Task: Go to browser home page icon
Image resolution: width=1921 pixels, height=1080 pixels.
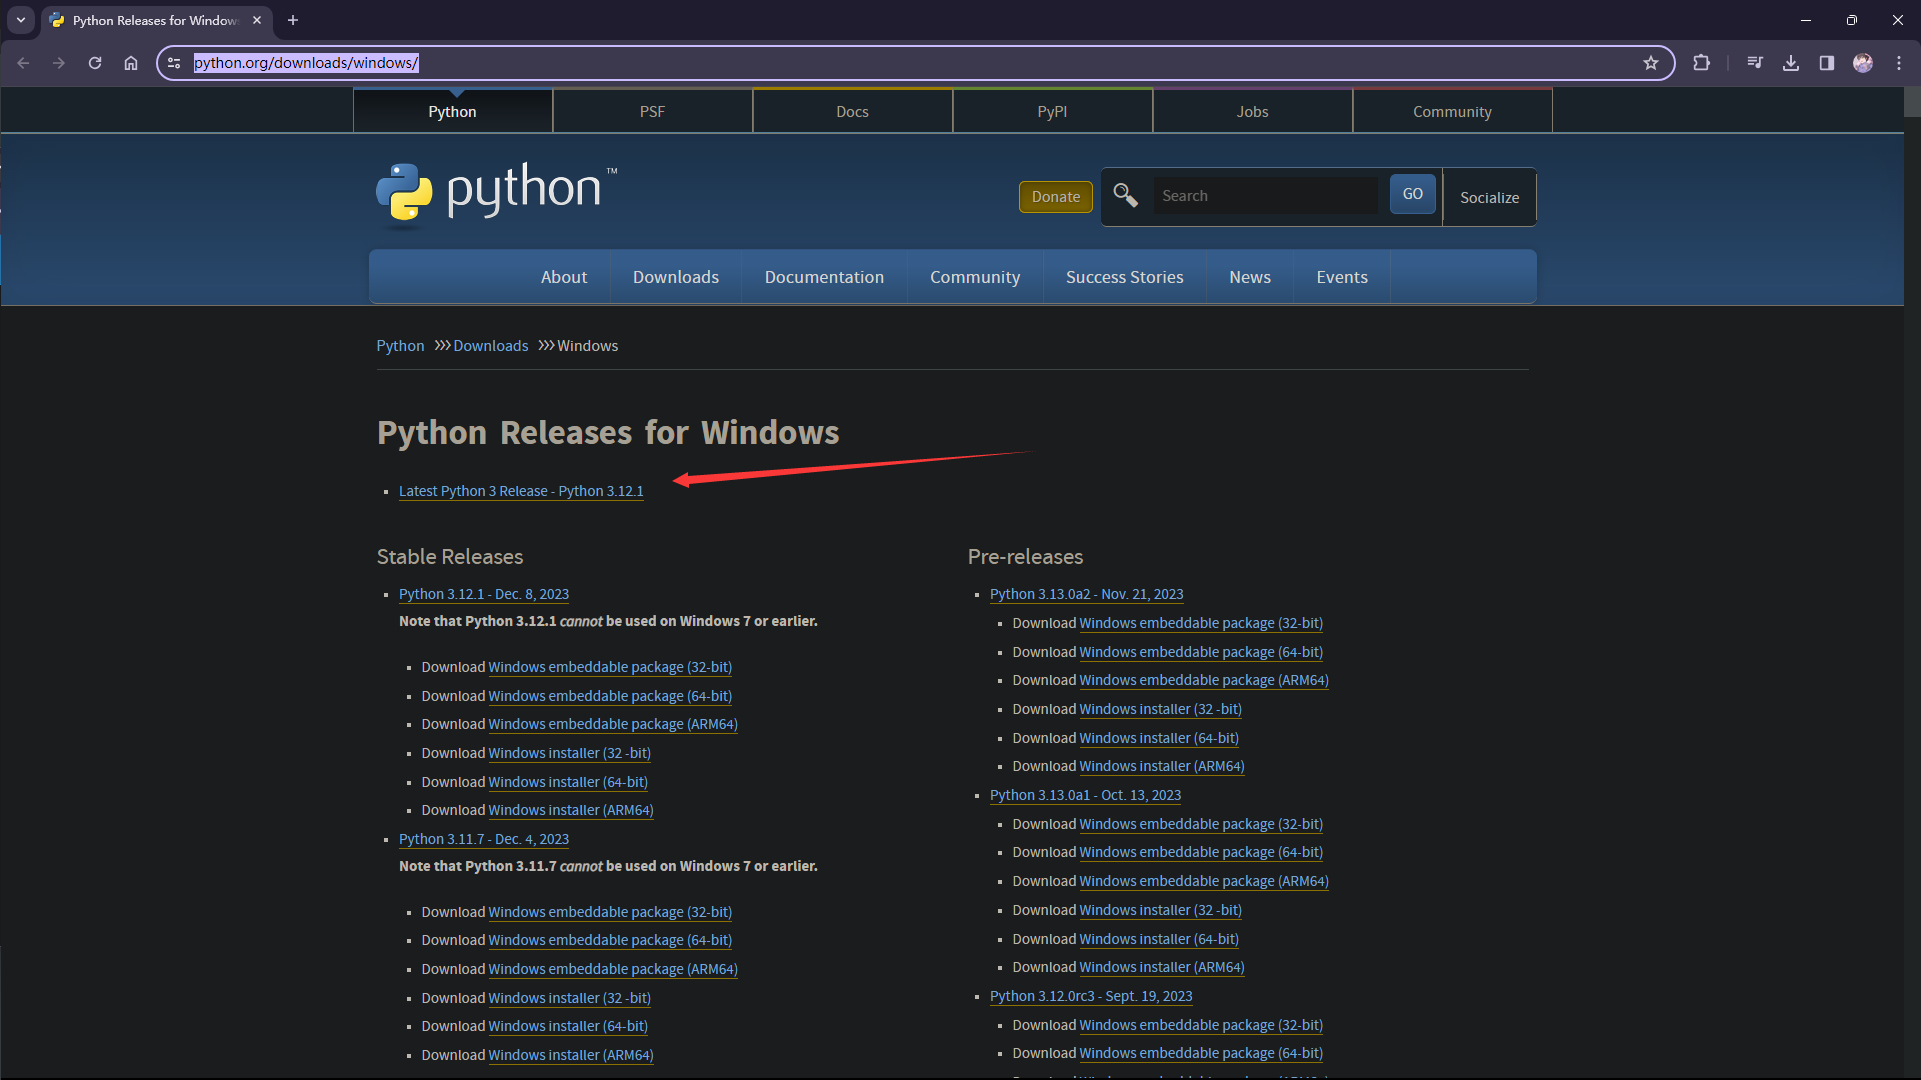Action: tap(131, 63)
